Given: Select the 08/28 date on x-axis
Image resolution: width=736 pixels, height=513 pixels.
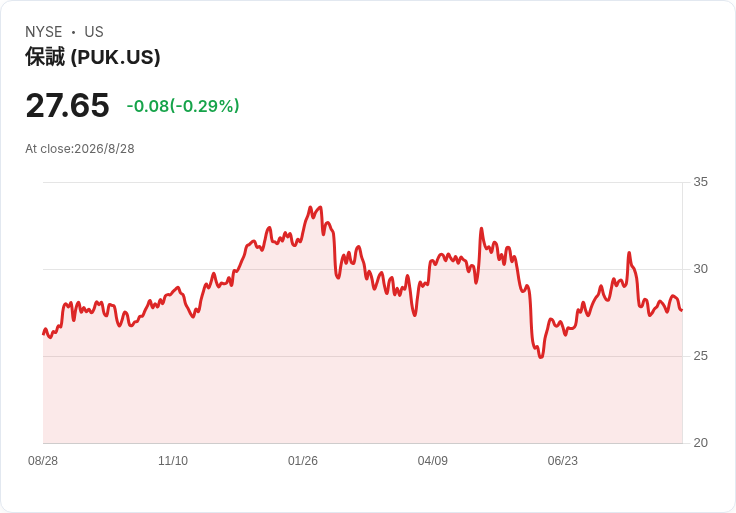Looking at the screenshot, I should (x=43, y=461).
